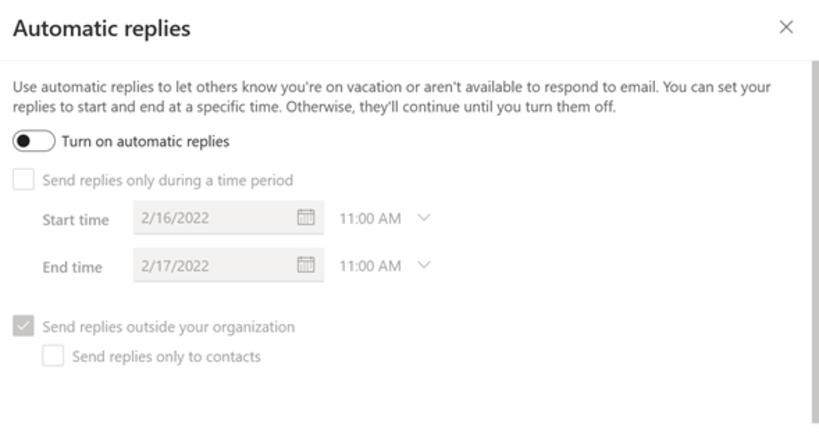Select the Start time 11:00 AM value
The image size is (819, 434).
click(370, 218)
